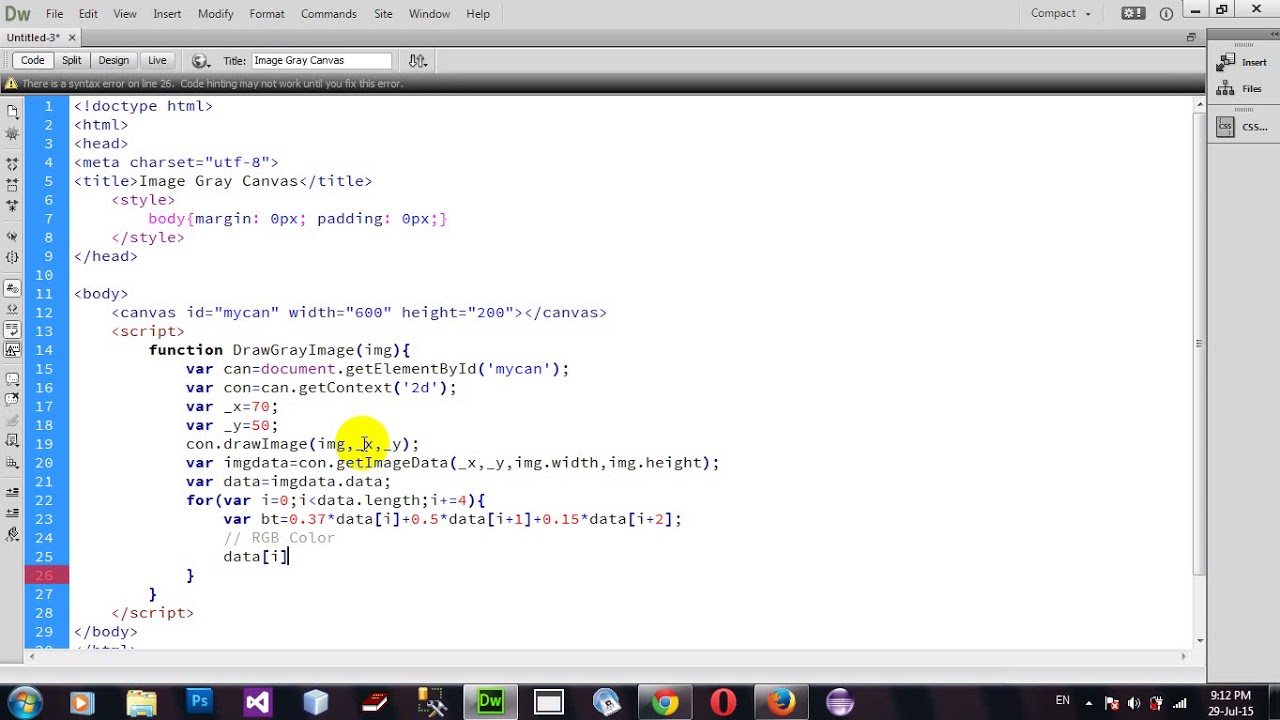Open the Edit menu
Viewport: 1280px width, 720px height.
pyautogui.click(x=88, y=14)
